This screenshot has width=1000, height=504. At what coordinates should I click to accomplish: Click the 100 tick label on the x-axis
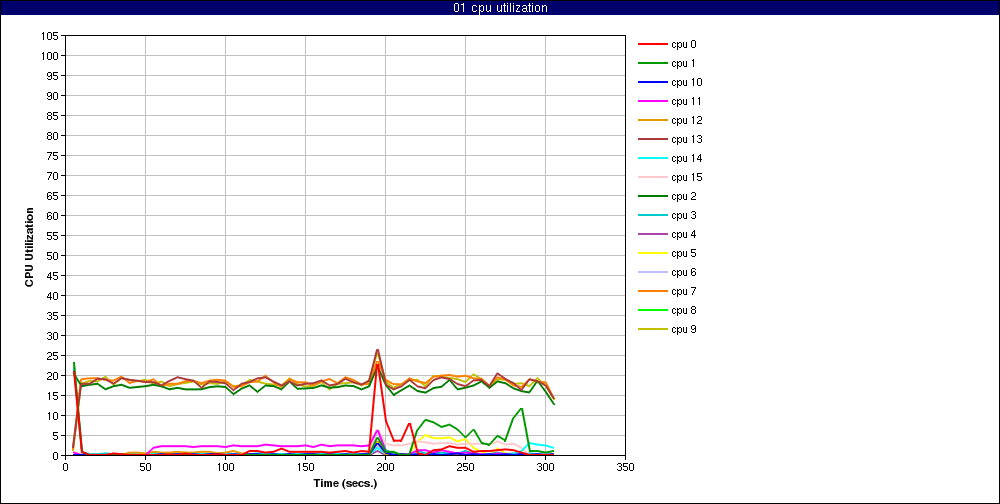(x=225, y=466)
